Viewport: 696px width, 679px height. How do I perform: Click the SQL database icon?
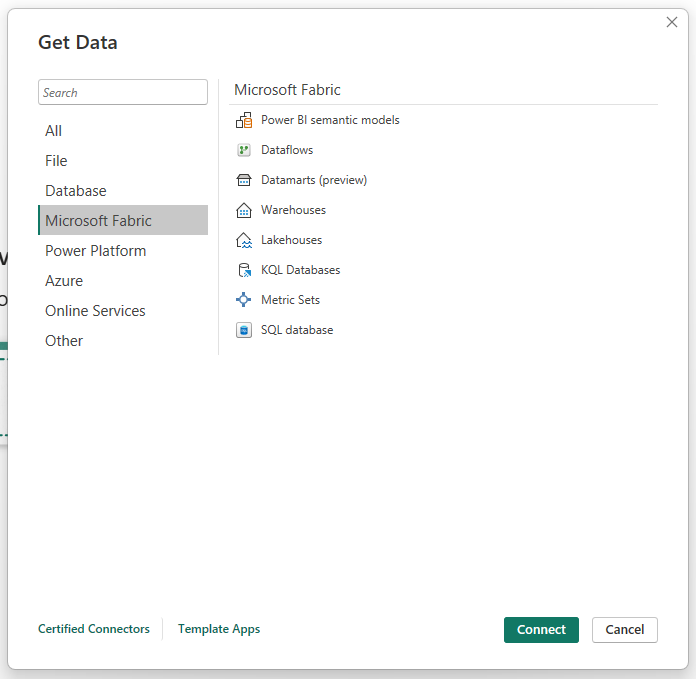(x=244, y=330)
